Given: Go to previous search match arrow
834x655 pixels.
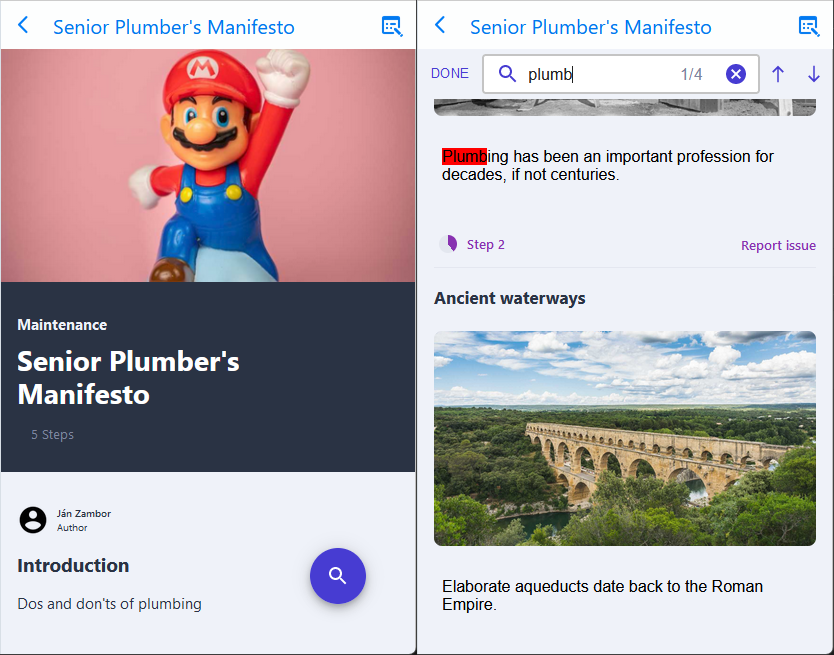Looking at the screenshot, I should click(778, 74).
